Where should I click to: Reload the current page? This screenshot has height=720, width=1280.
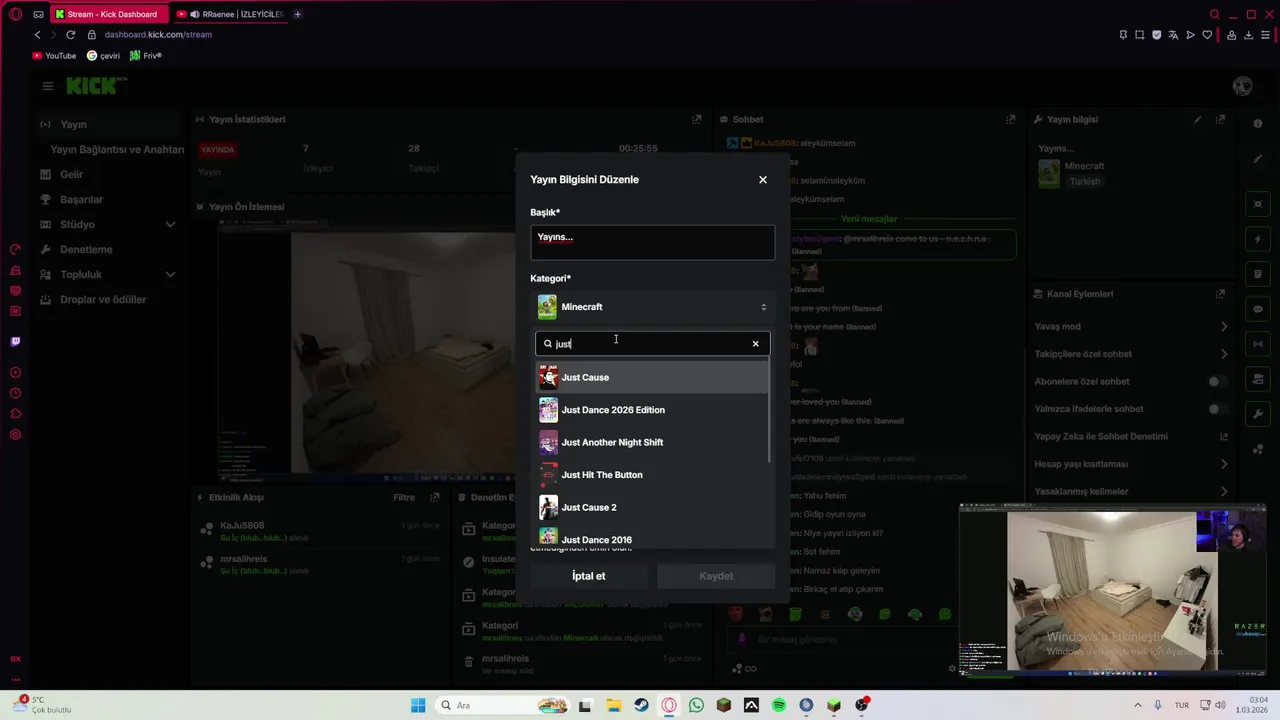[x=70, y=35]
